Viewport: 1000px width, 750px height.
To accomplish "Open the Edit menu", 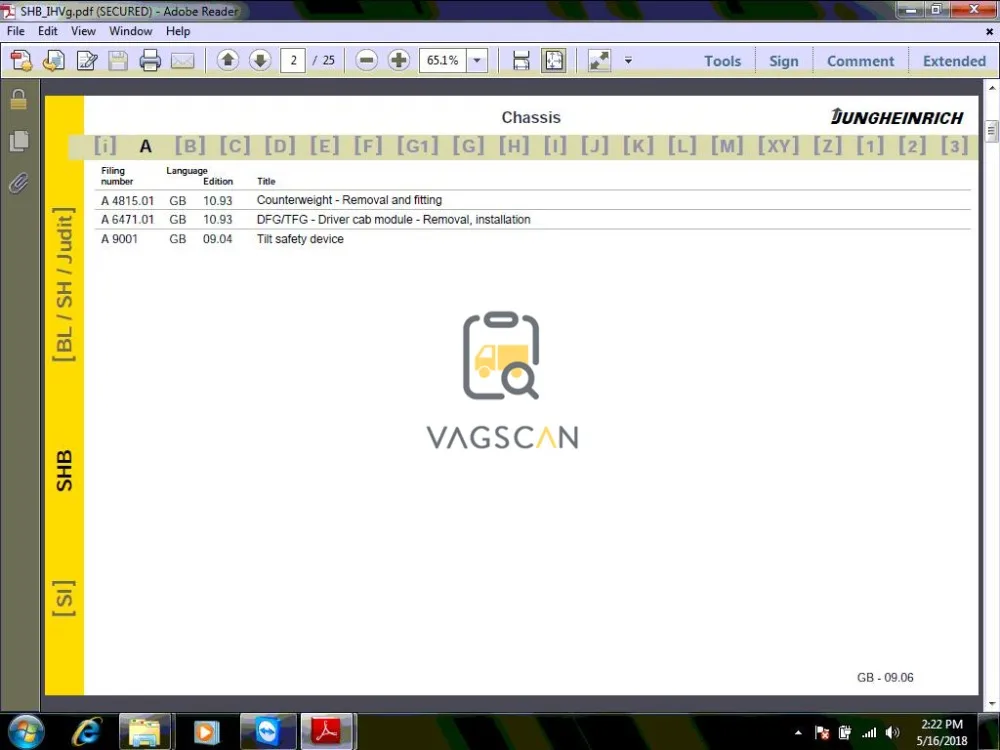I will pyautogui.click(x=48, y=31).
